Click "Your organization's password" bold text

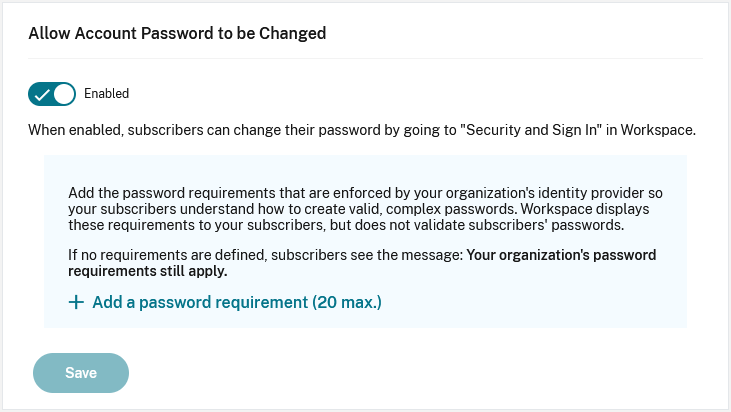click(561, 255)
